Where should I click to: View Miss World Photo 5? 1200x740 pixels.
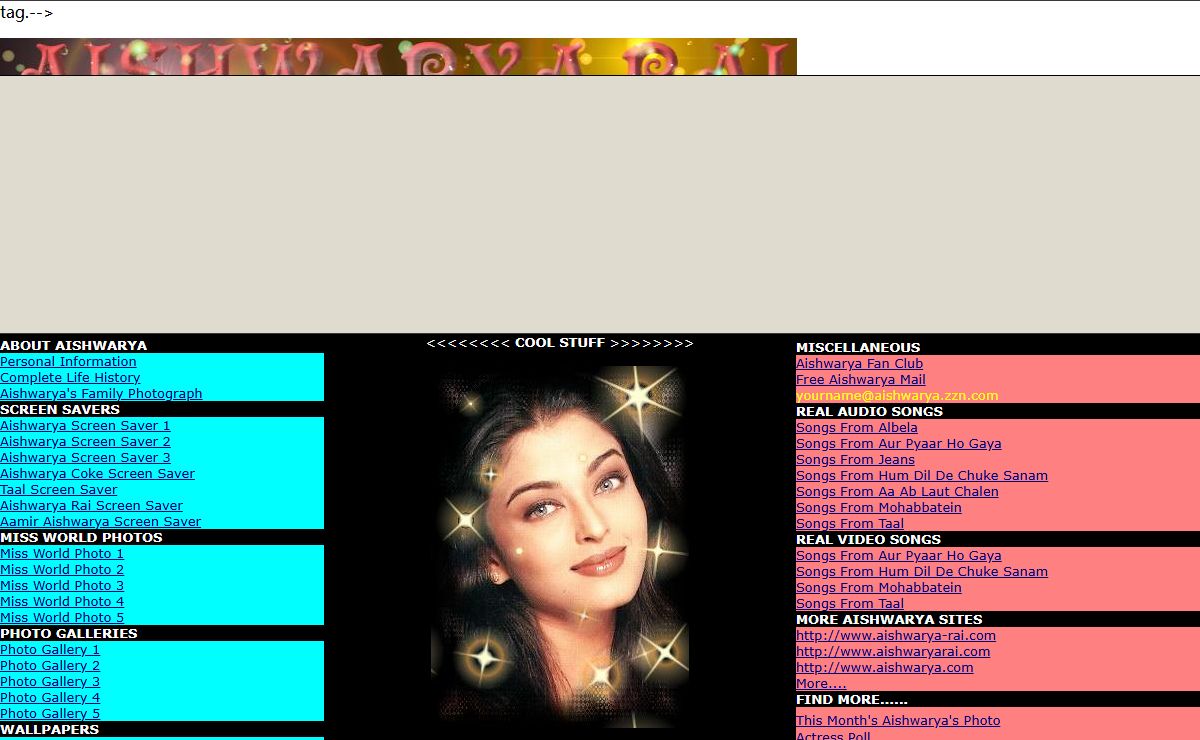pos(62,618)
